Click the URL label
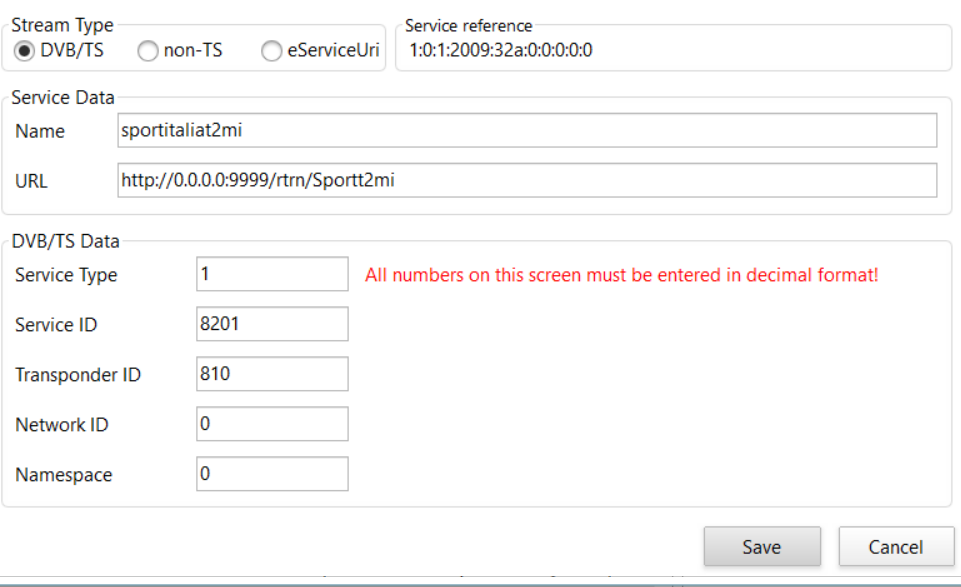This screenshot has width=961, height=587. pos(31,181)
